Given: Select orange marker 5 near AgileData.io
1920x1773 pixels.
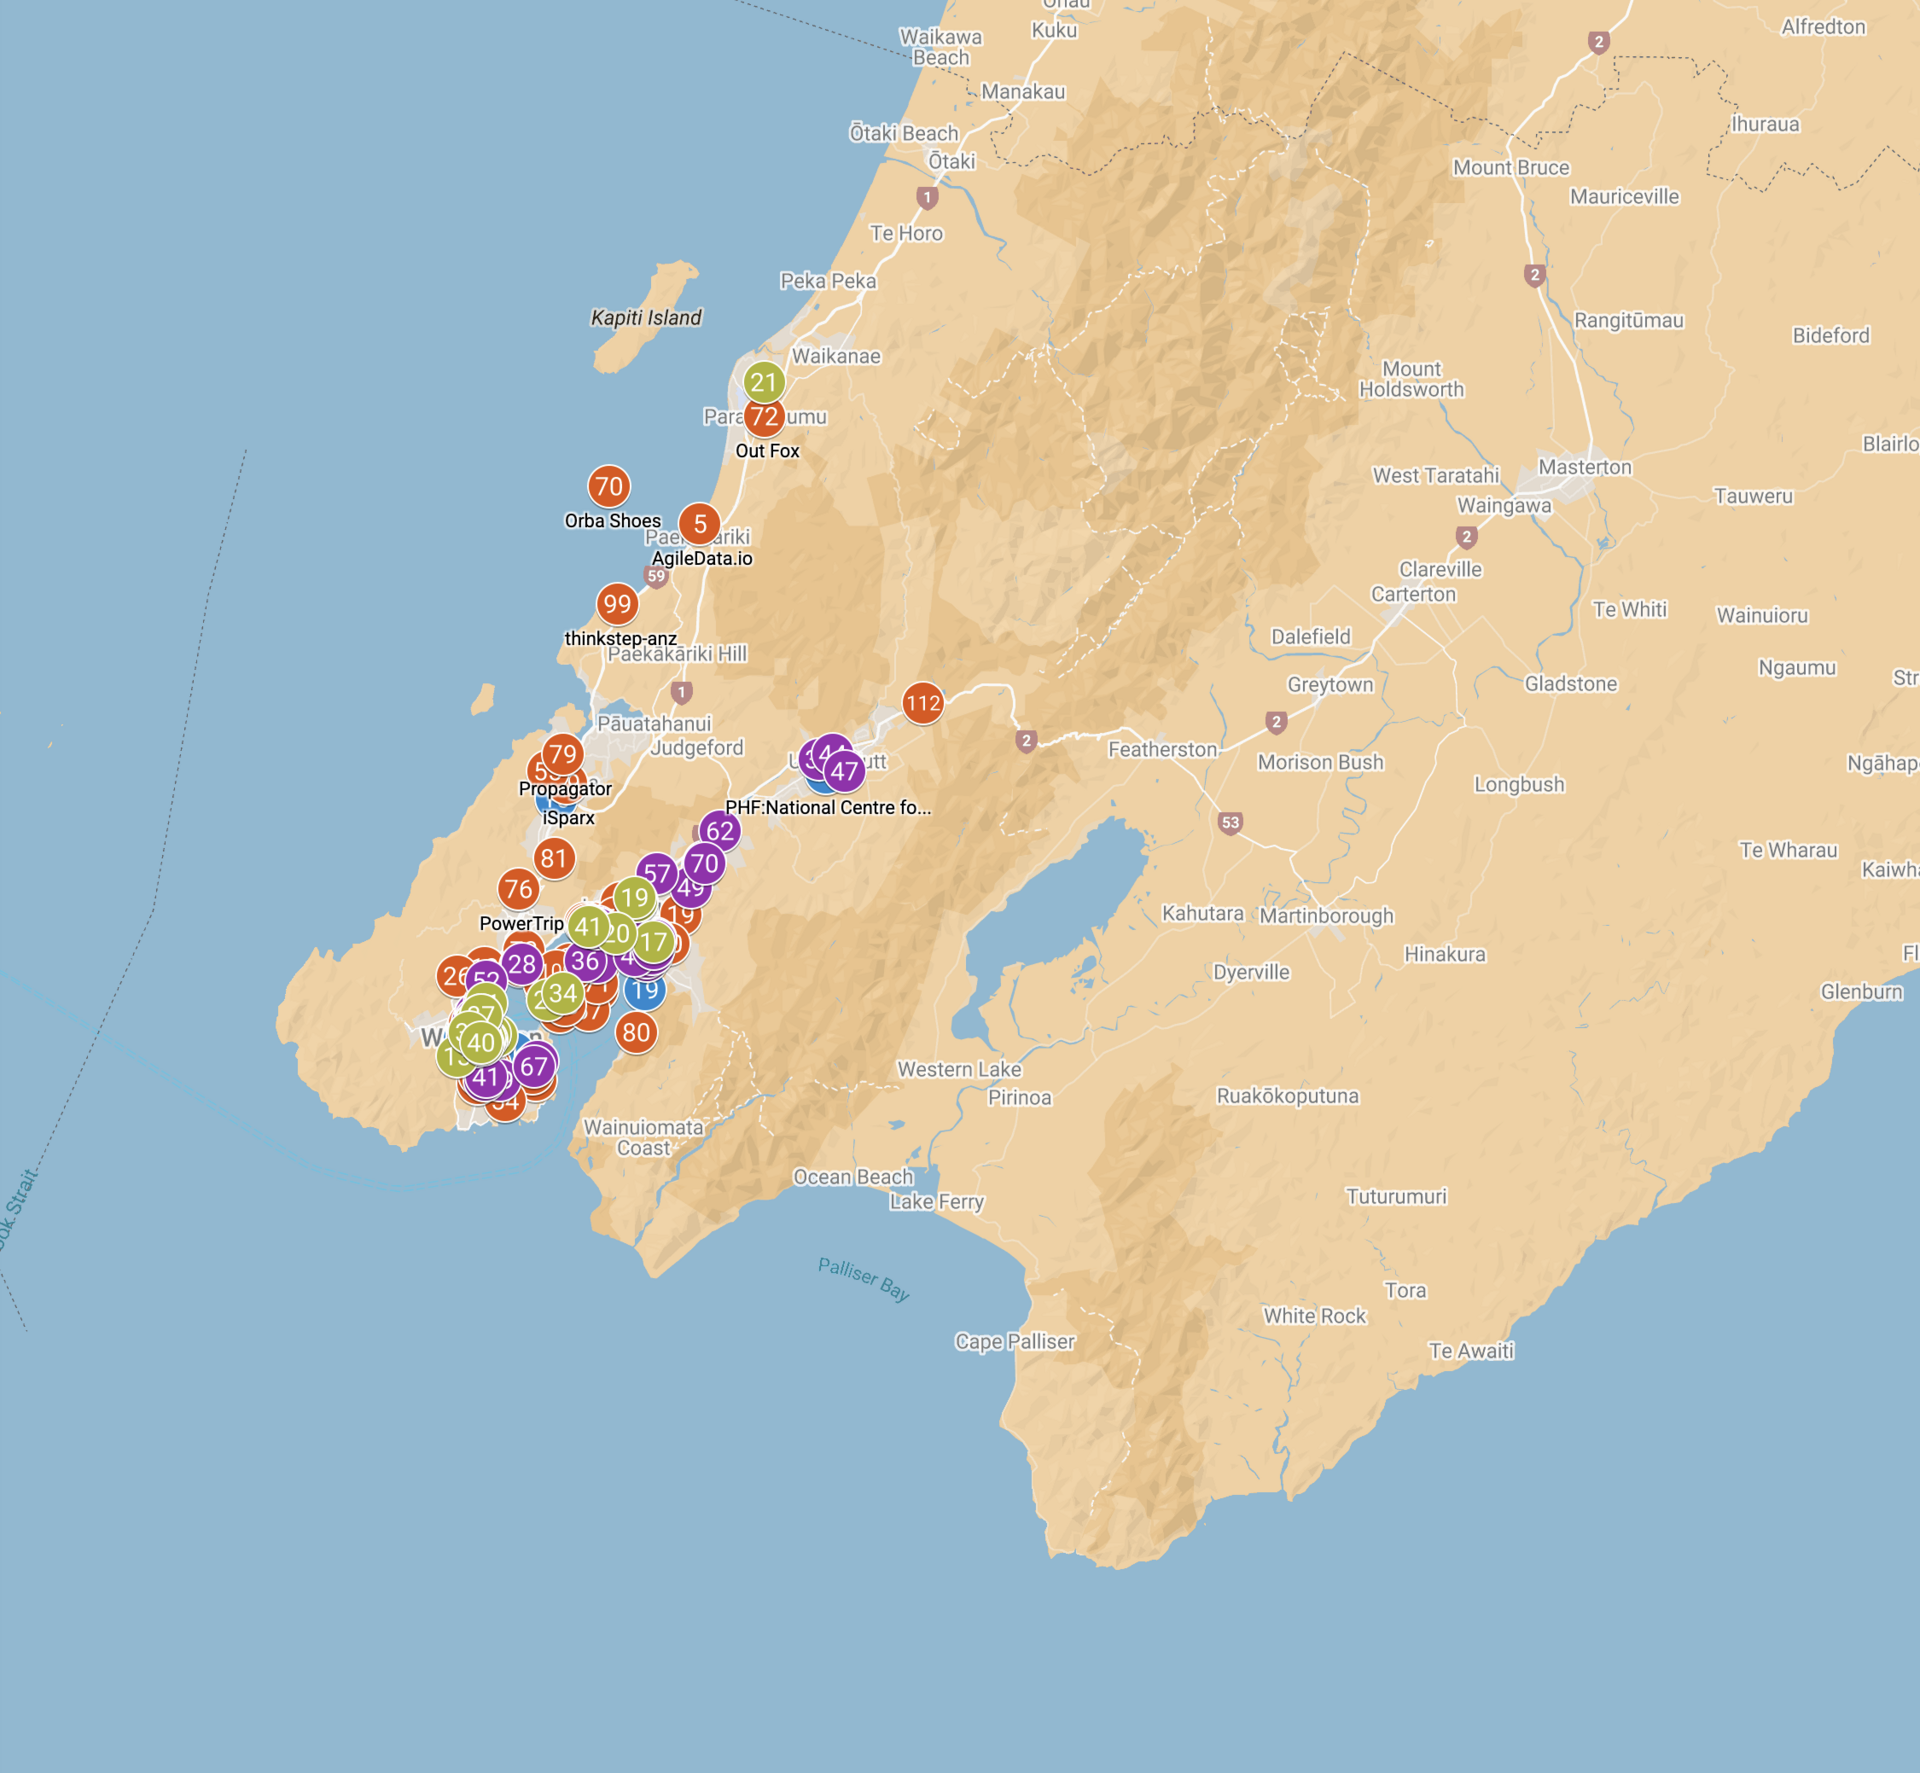Looking at the screenshot, I should [x=699, y=524].
